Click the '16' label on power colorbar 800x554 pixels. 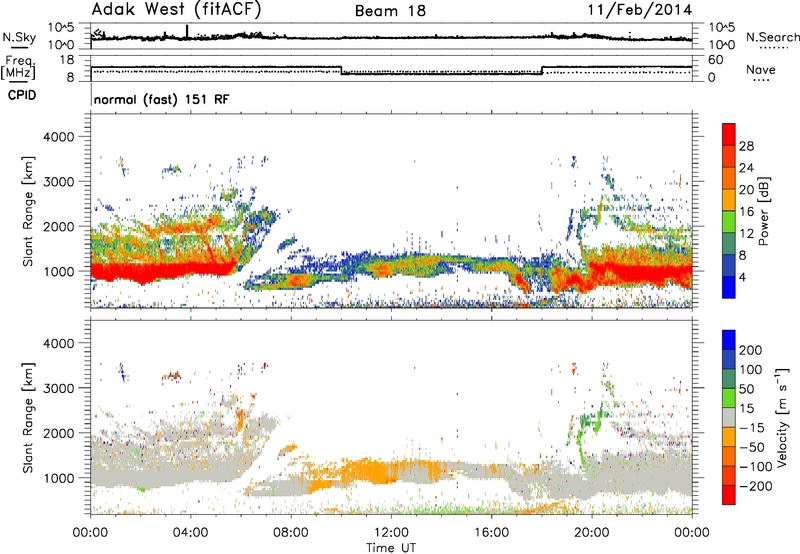[746, 212]
